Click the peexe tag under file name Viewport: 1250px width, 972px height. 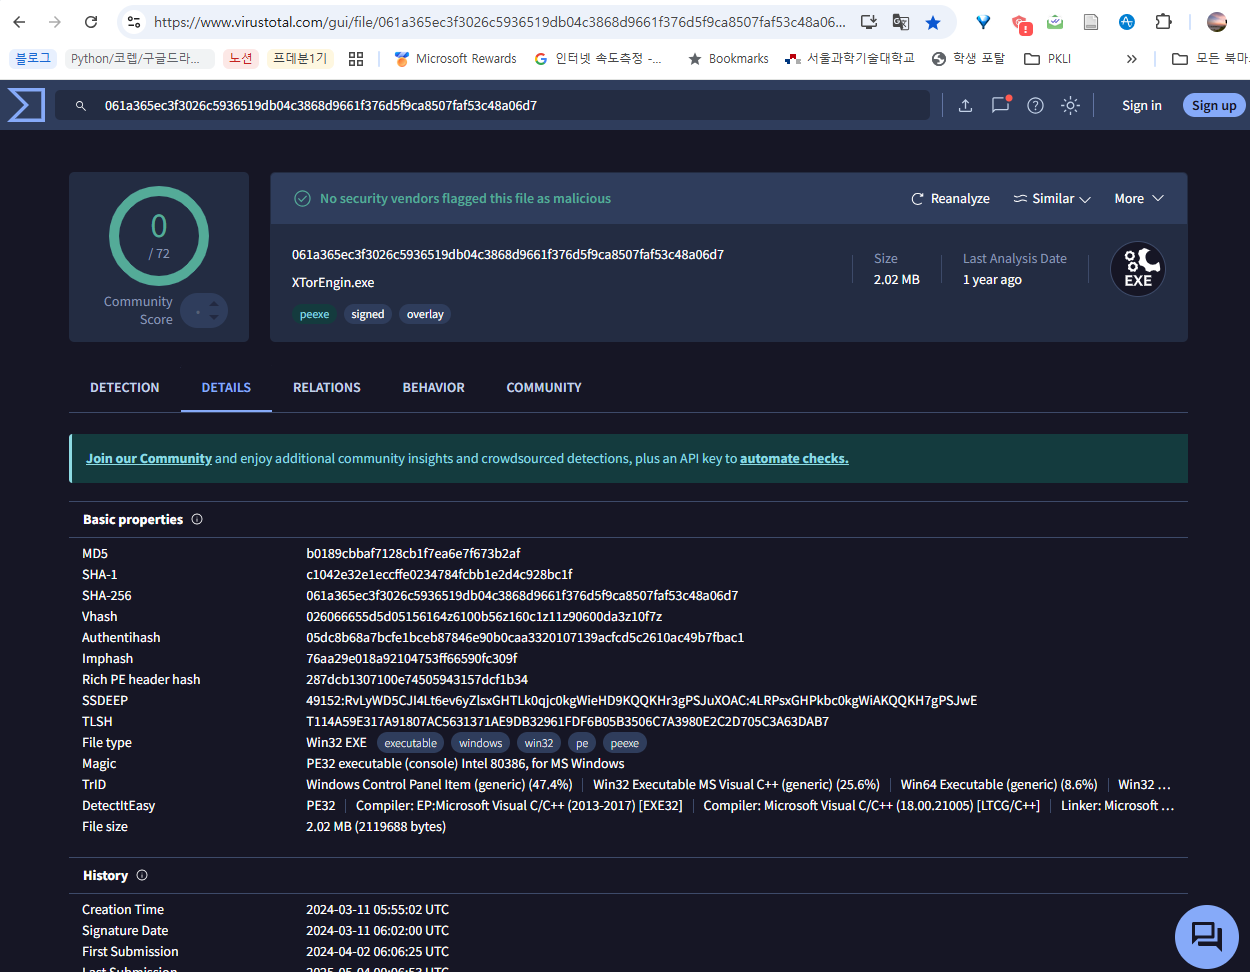(x=314, y=314)
